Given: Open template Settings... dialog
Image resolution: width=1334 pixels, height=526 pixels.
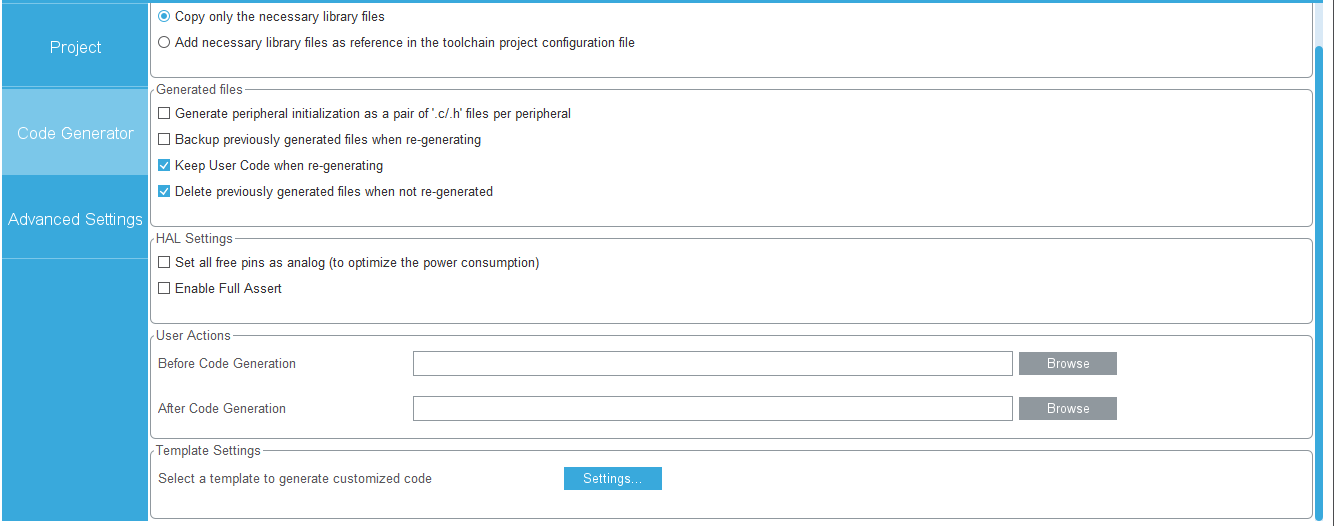Looking at the screenshot, I should (613, 479).
